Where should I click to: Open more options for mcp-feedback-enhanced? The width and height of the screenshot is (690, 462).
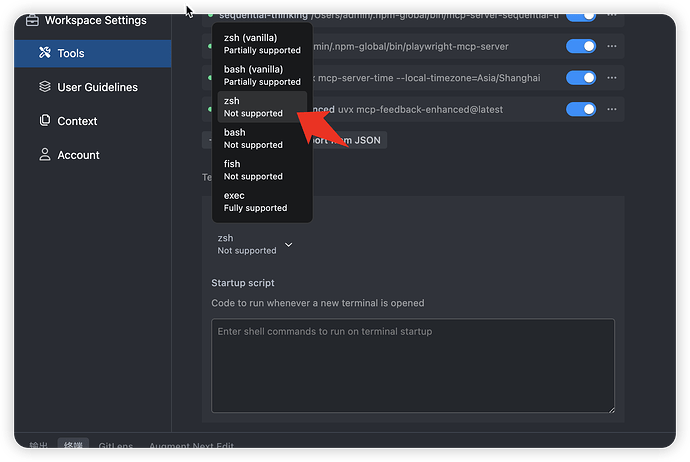tap(612, 109)
